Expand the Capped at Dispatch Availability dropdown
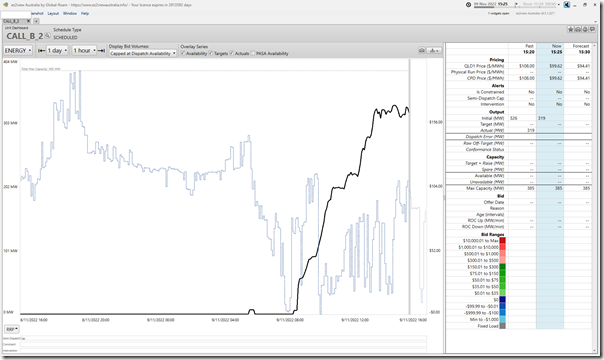This screenshot has width=604, height=360. coord(143,54)
